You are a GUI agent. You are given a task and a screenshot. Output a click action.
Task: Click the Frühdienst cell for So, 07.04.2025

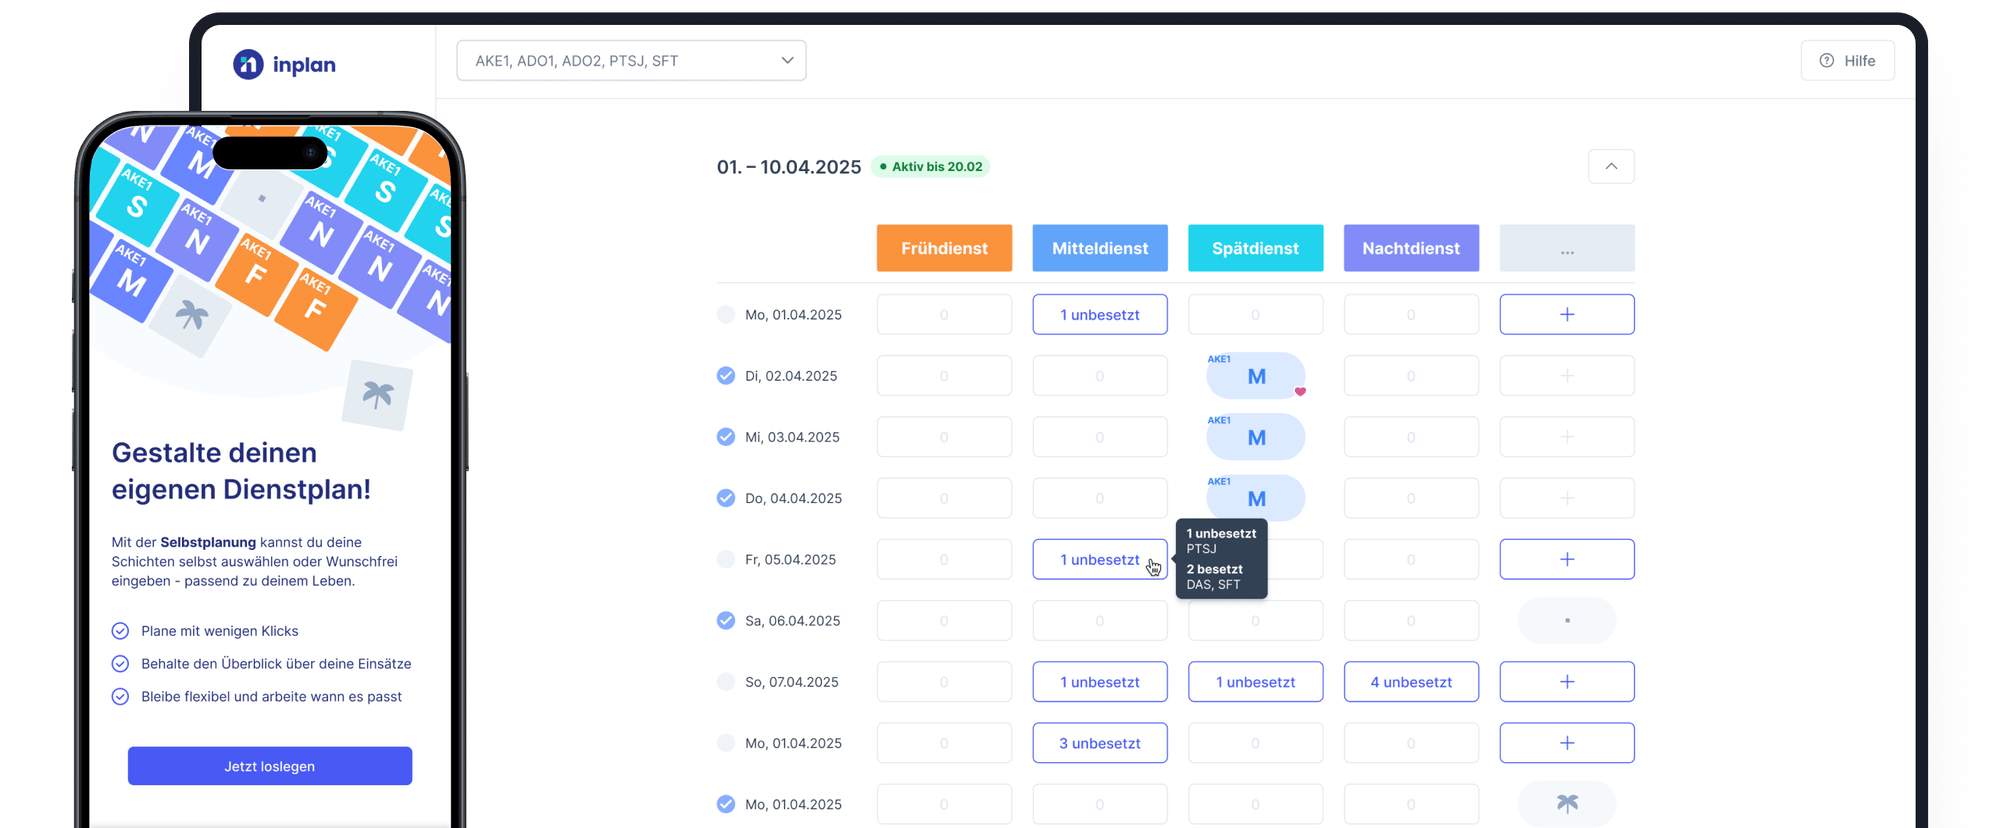(x=944, y=682)
